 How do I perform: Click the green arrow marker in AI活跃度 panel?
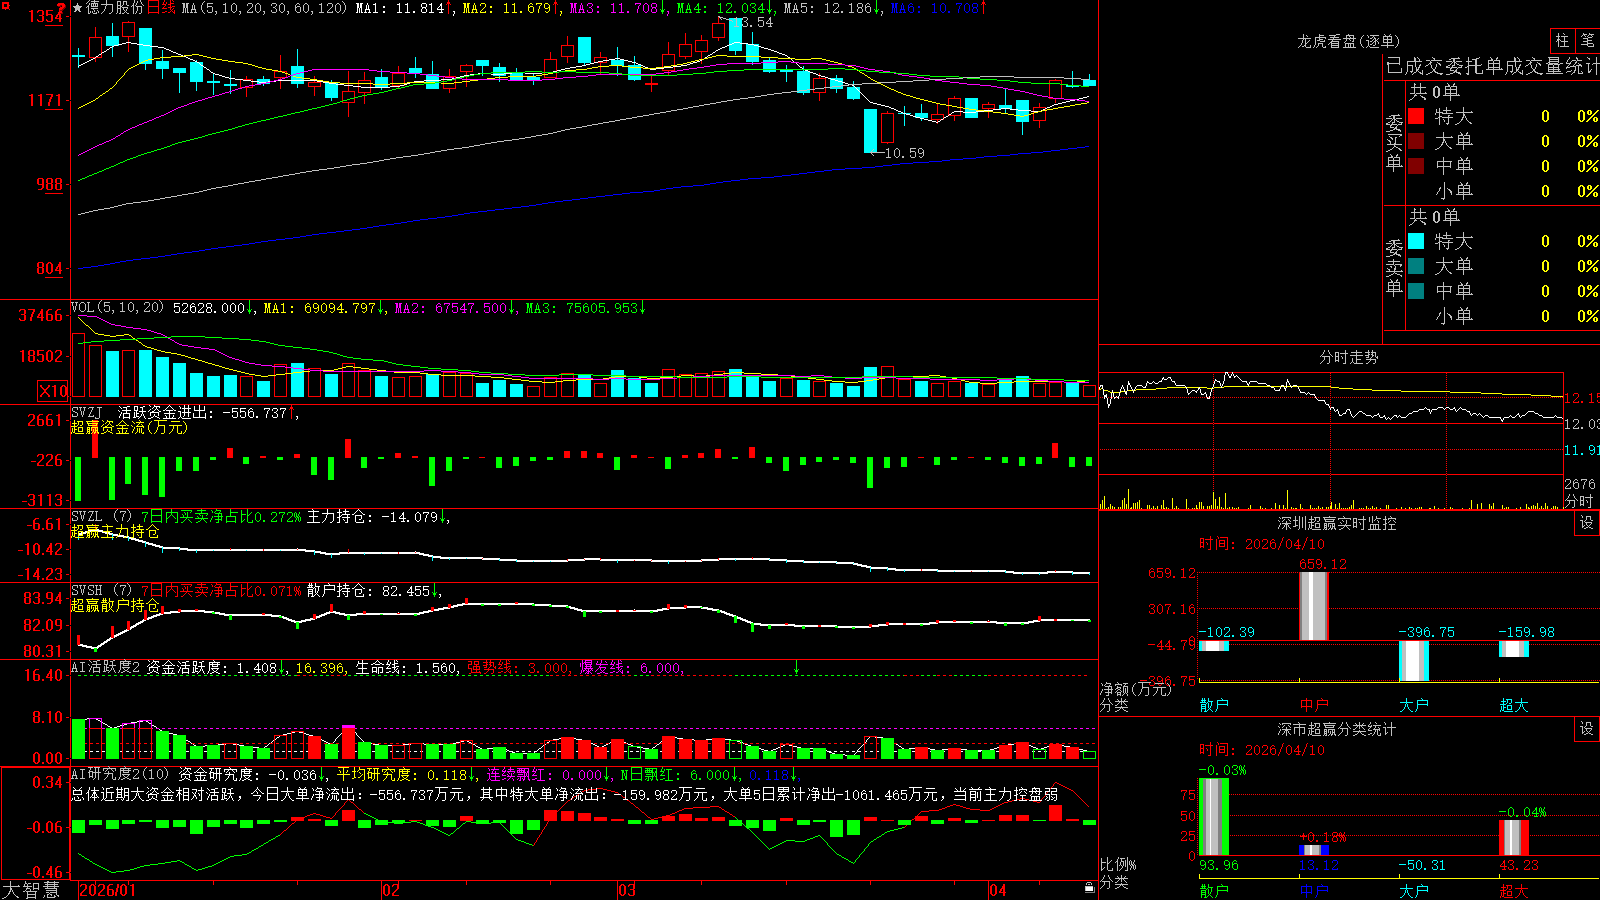[796, 667]
